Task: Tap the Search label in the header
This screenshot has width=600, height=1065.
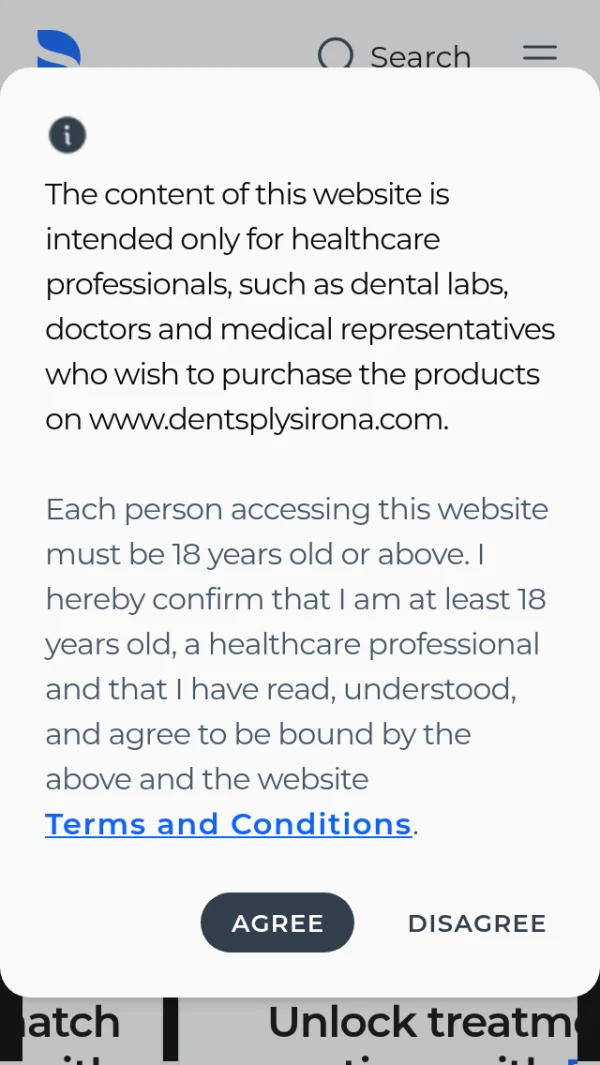Action: [x=420, y=57]
